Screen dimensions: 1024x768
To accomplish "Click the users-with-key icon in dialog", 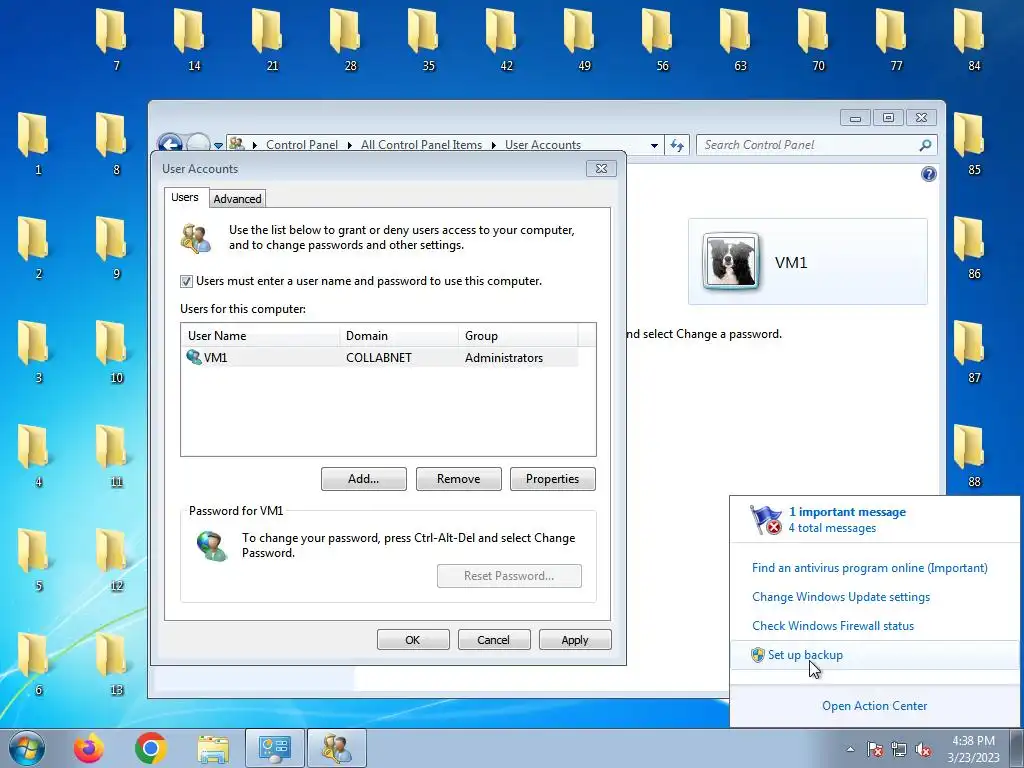I will (196, 238).
